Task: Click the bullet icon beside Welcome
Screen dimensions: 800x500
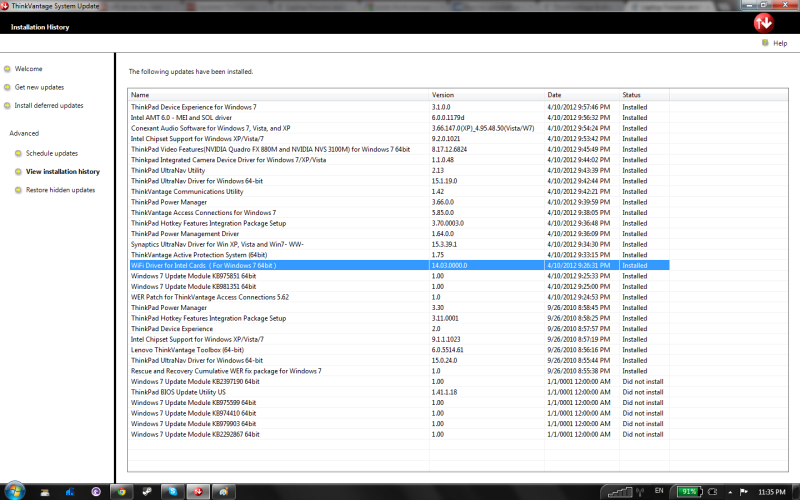Action: tap(7, 69)
